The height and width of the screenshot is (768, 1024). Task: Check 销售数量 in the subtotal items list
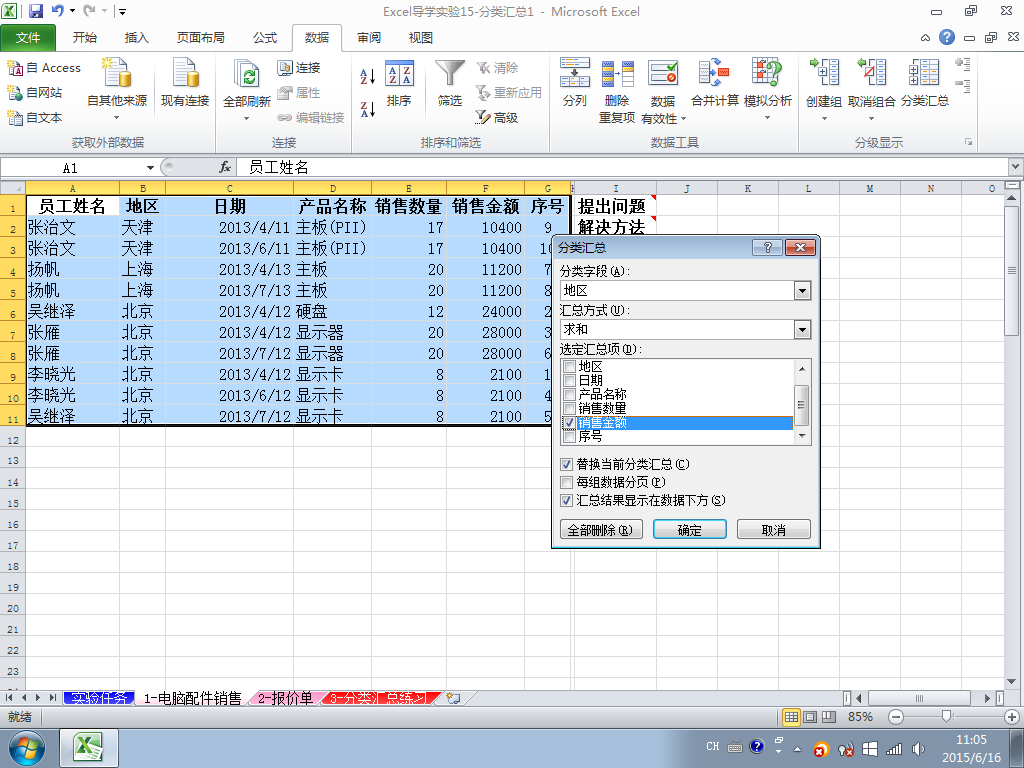(569, 409)
